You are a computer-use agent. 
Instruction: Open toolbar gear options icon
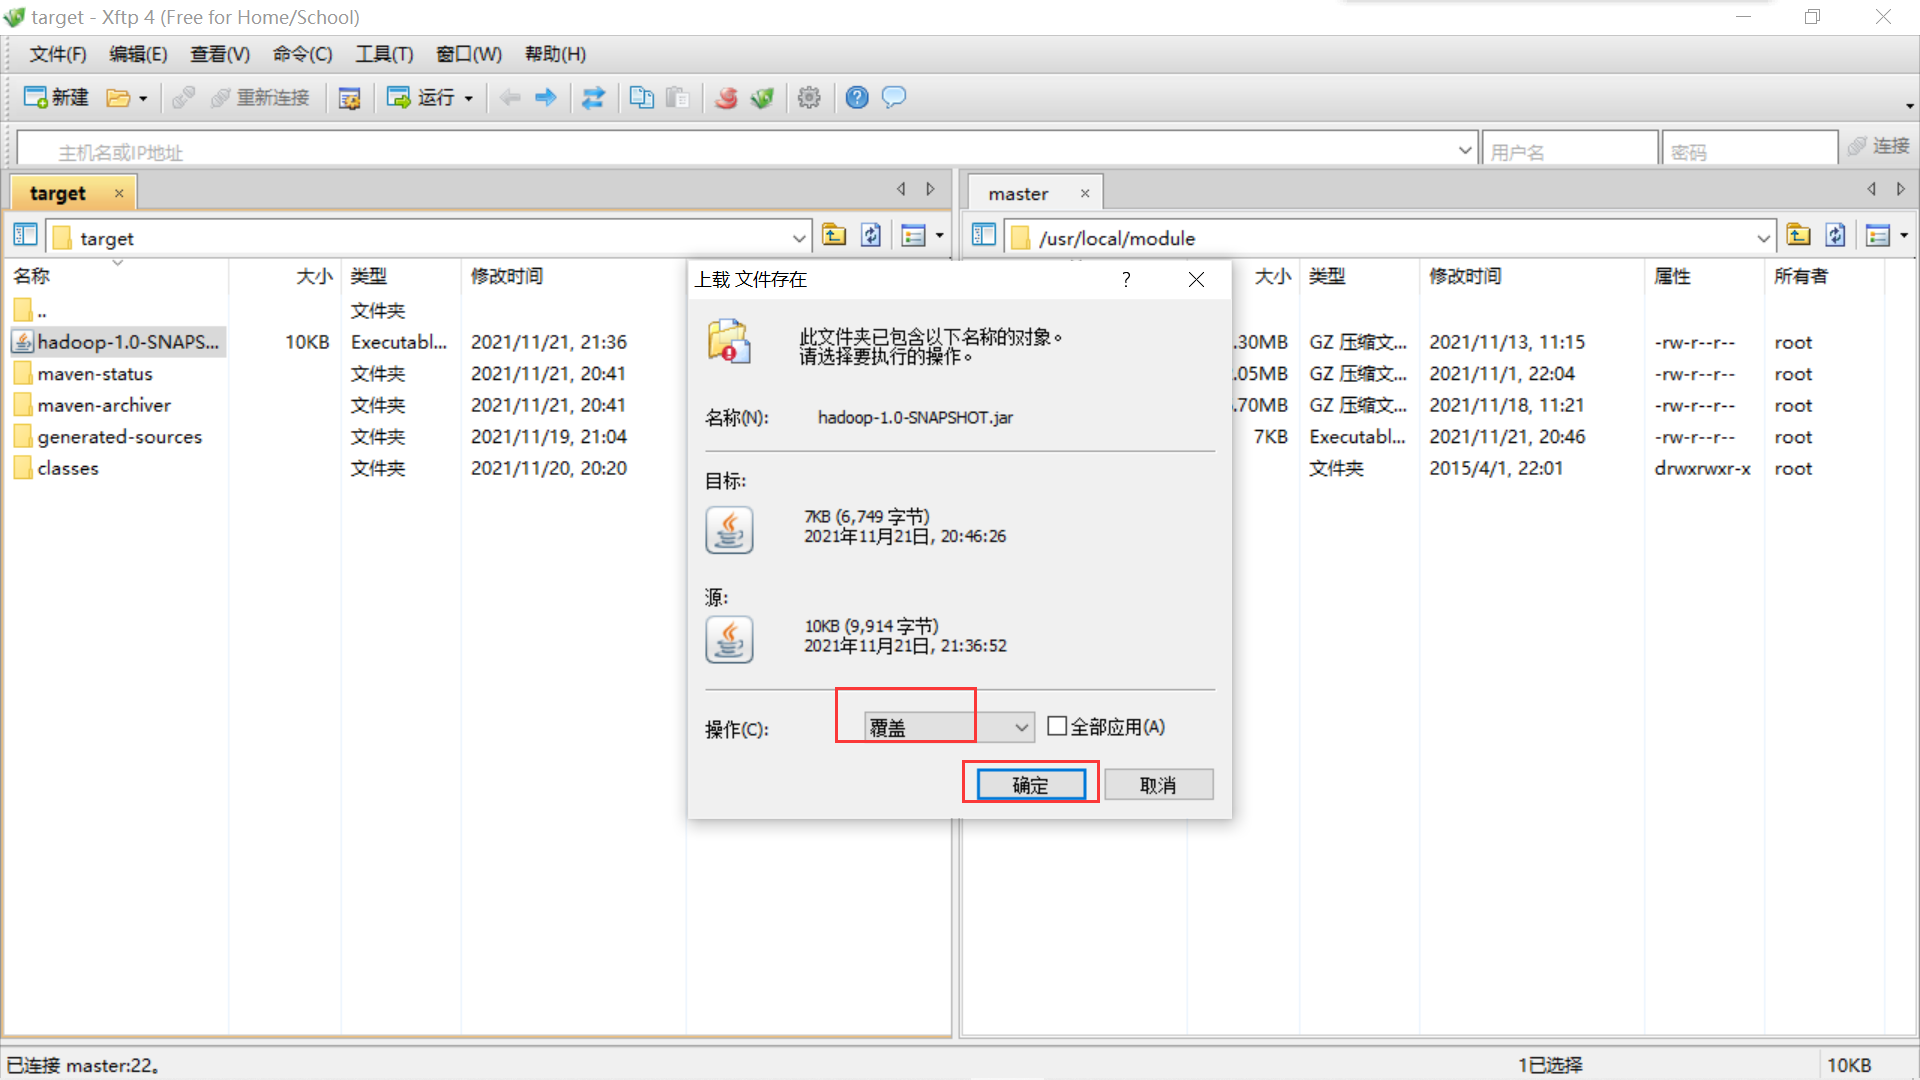pos(809,97)
